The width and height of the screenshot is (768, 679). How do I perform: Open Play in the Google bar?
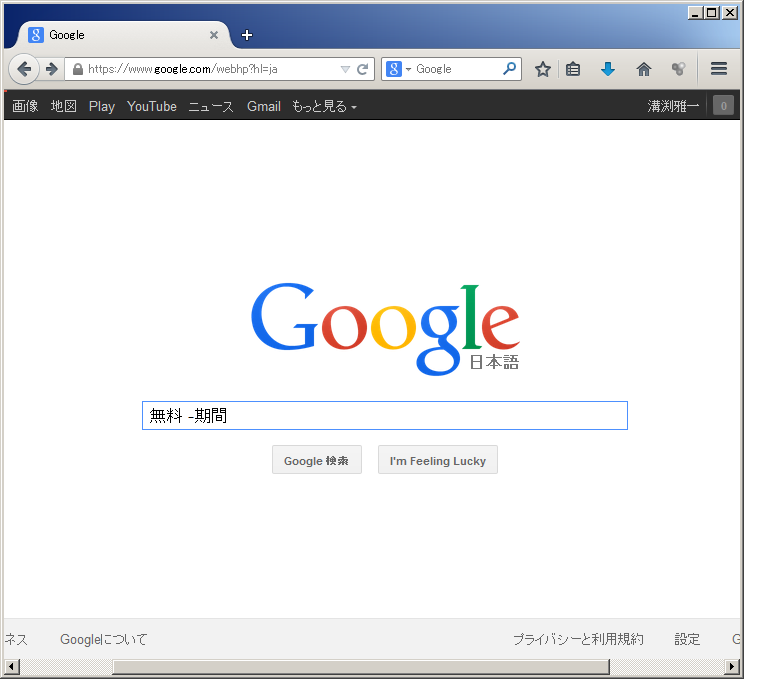(101, 106)
